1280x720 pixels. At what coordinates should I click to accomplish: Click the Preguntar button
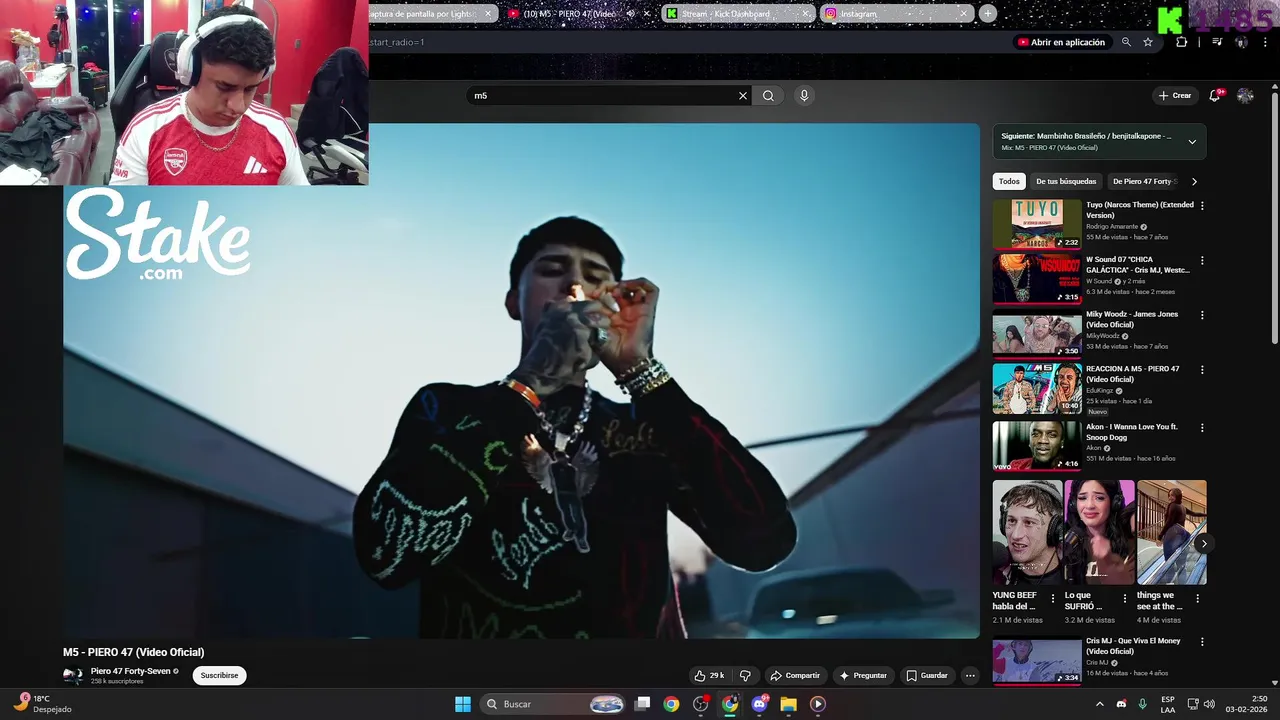click(x=863, y=676)
